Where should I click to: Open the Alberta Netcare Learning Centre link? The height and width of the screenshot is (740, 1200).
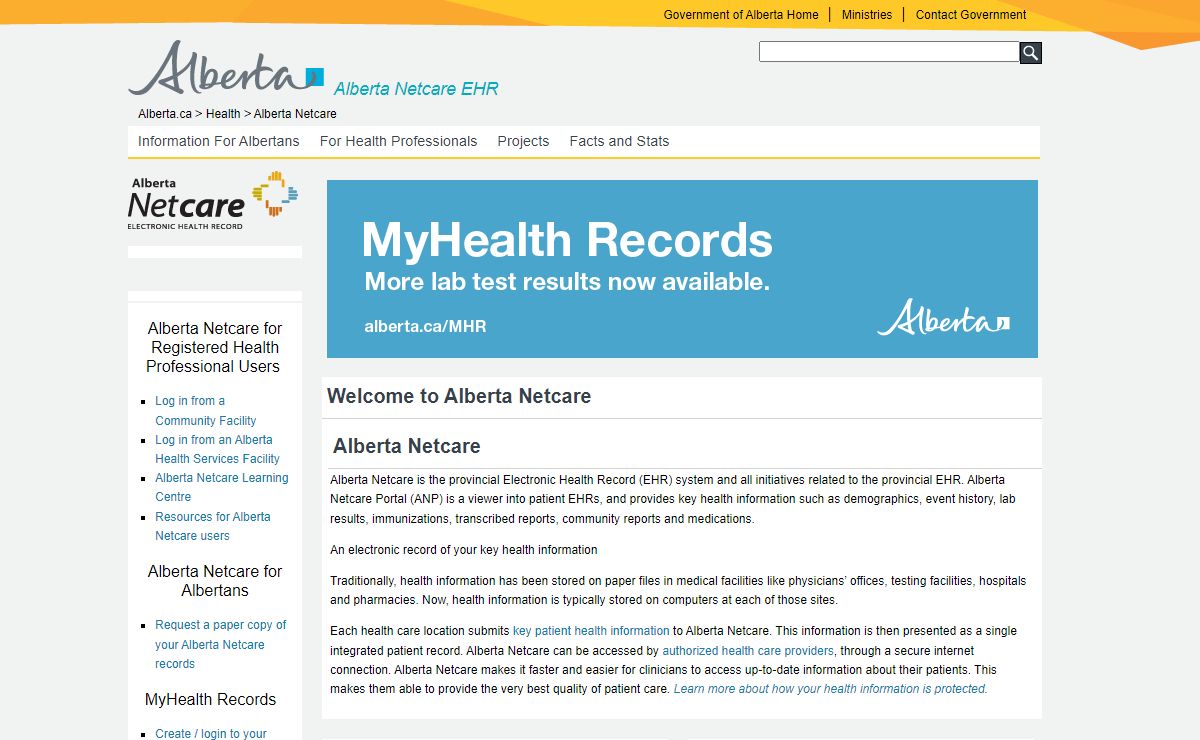[x=221, y=487]
